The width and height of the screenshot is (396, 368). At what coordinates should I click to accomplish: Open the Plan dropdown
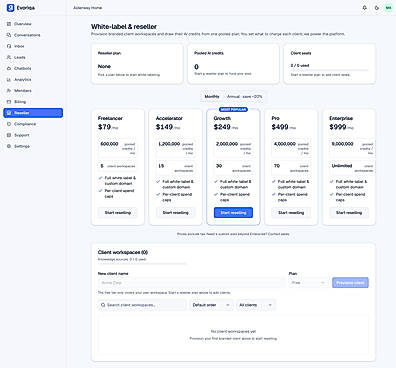click(x=308, y=283)
